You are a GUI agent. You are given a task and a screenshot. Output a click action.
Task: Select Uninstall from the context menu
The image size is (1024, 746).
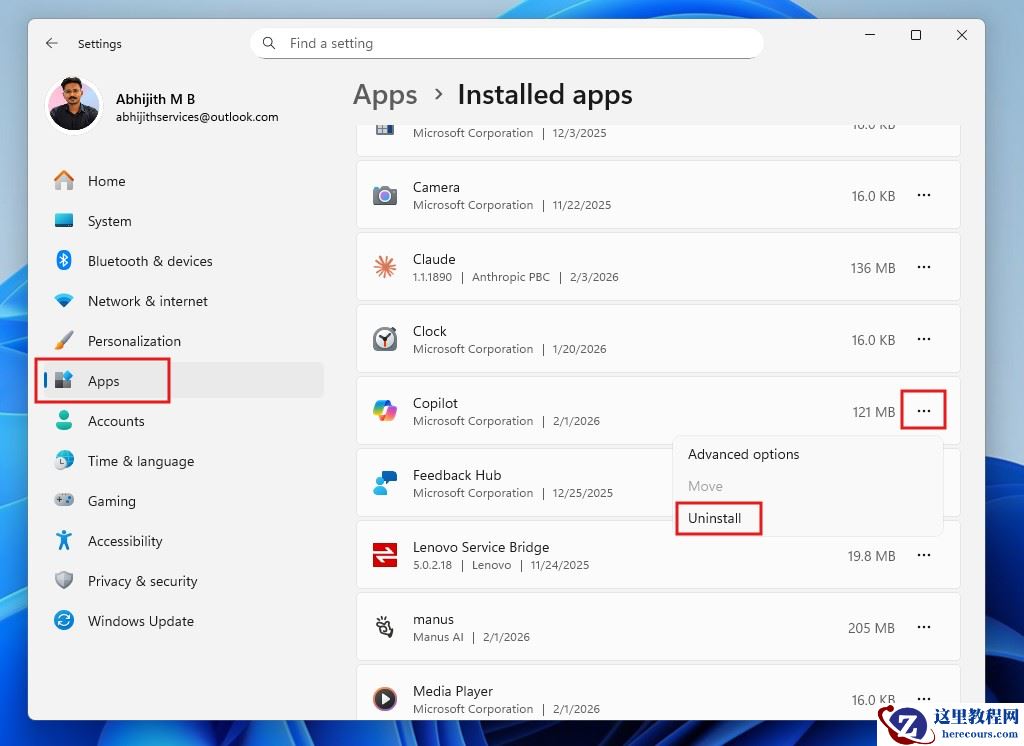coord(716,518)
